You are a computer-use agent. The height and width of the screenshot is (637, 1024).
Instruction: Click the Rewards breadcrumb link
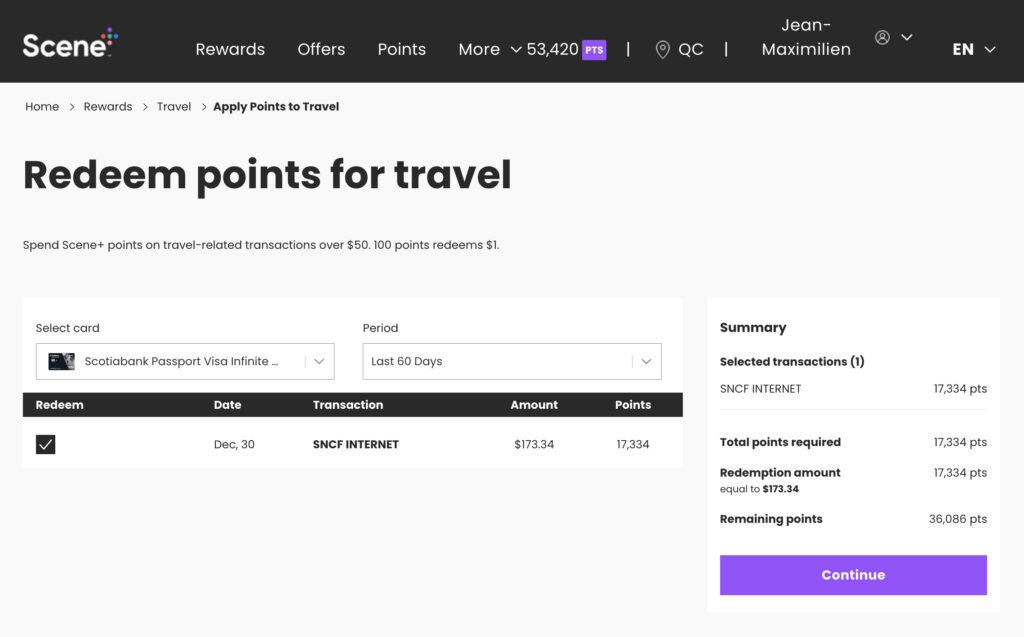[x=108, y=106]
